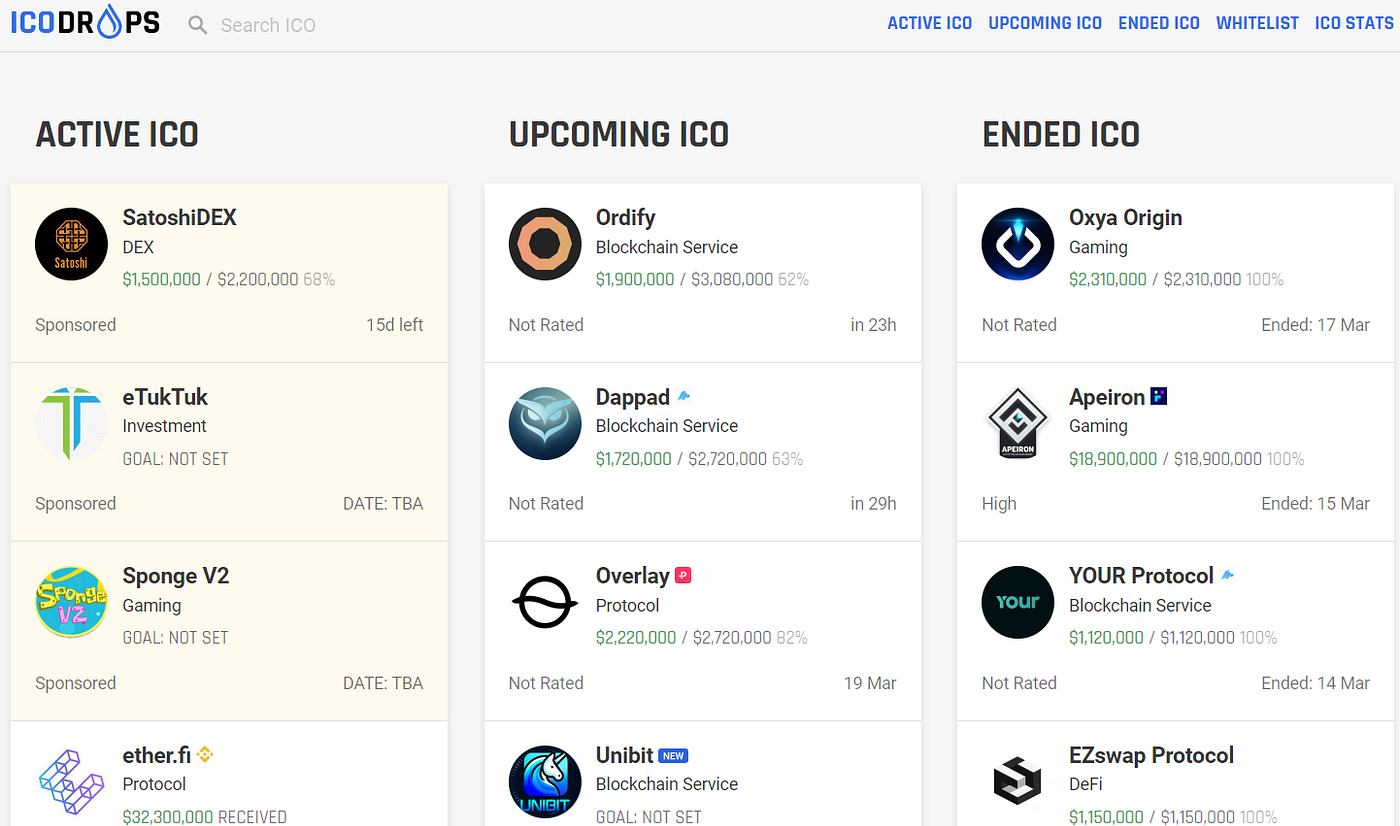Screen dimensions: 1400x826
Task: Open the Sponge V2 logo thumbnail
Action: [x=71, y=602]
